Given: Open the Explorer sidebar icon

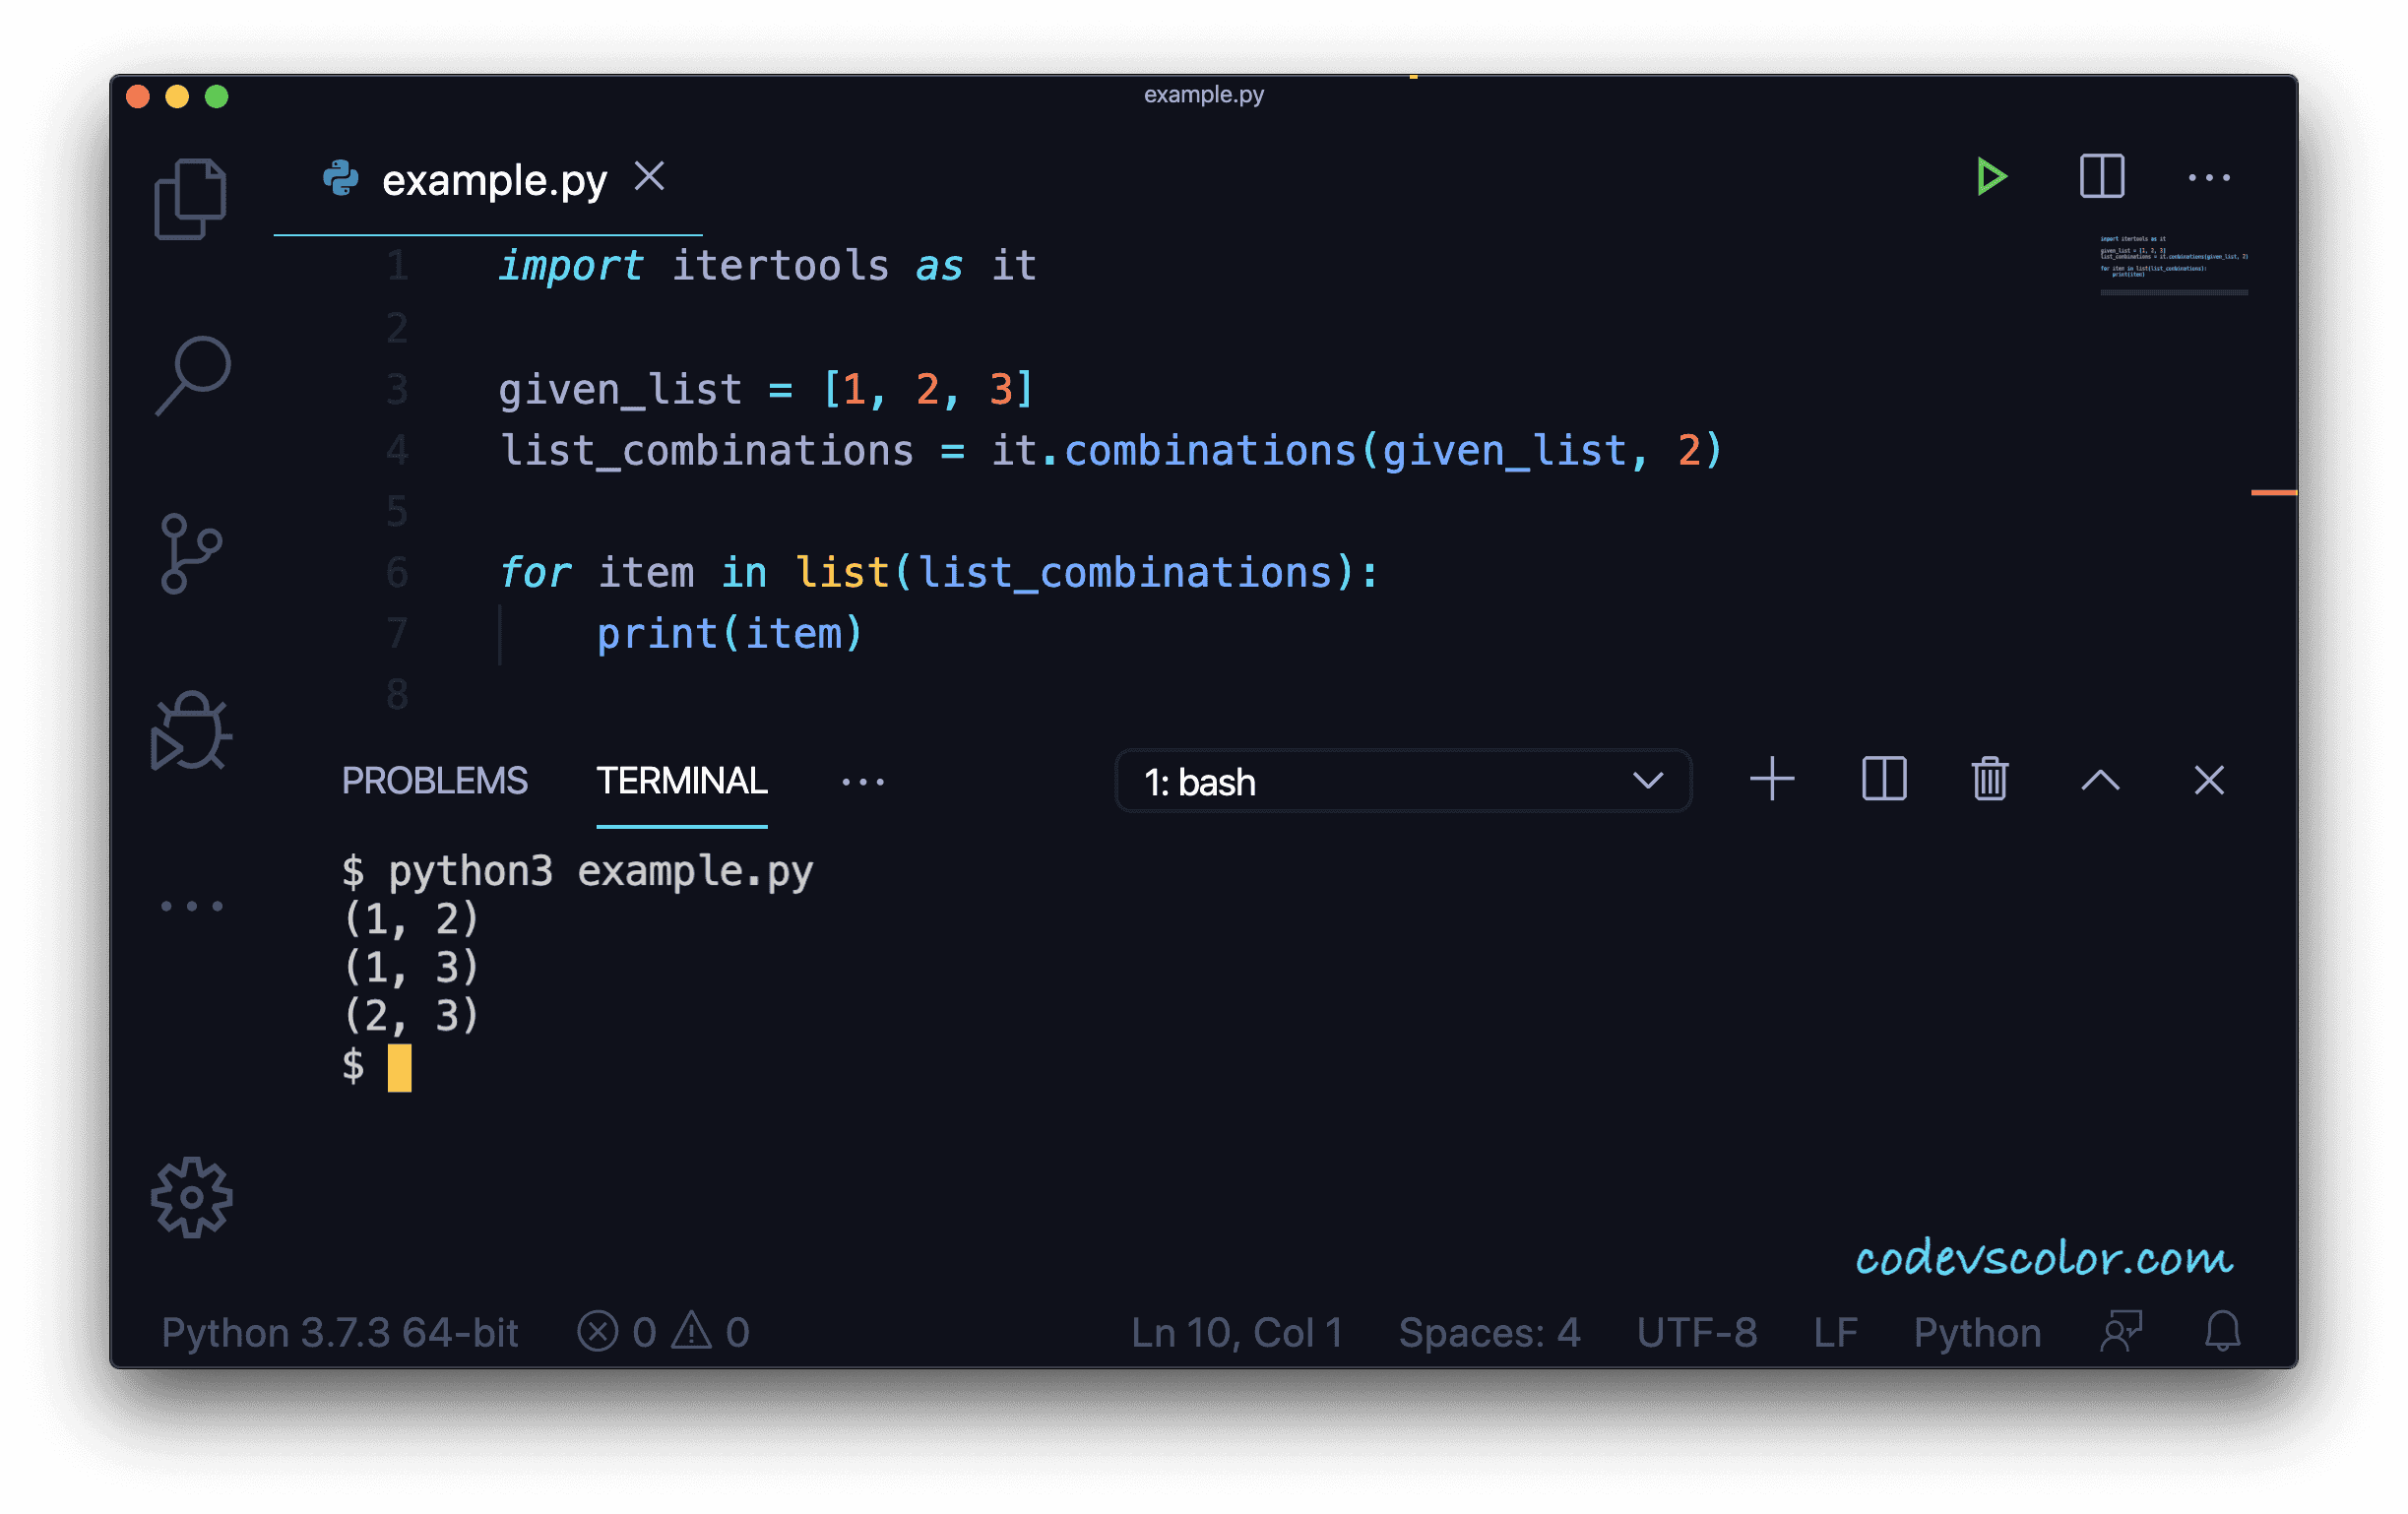Looking at the screenshot, I should click(190, 196).
